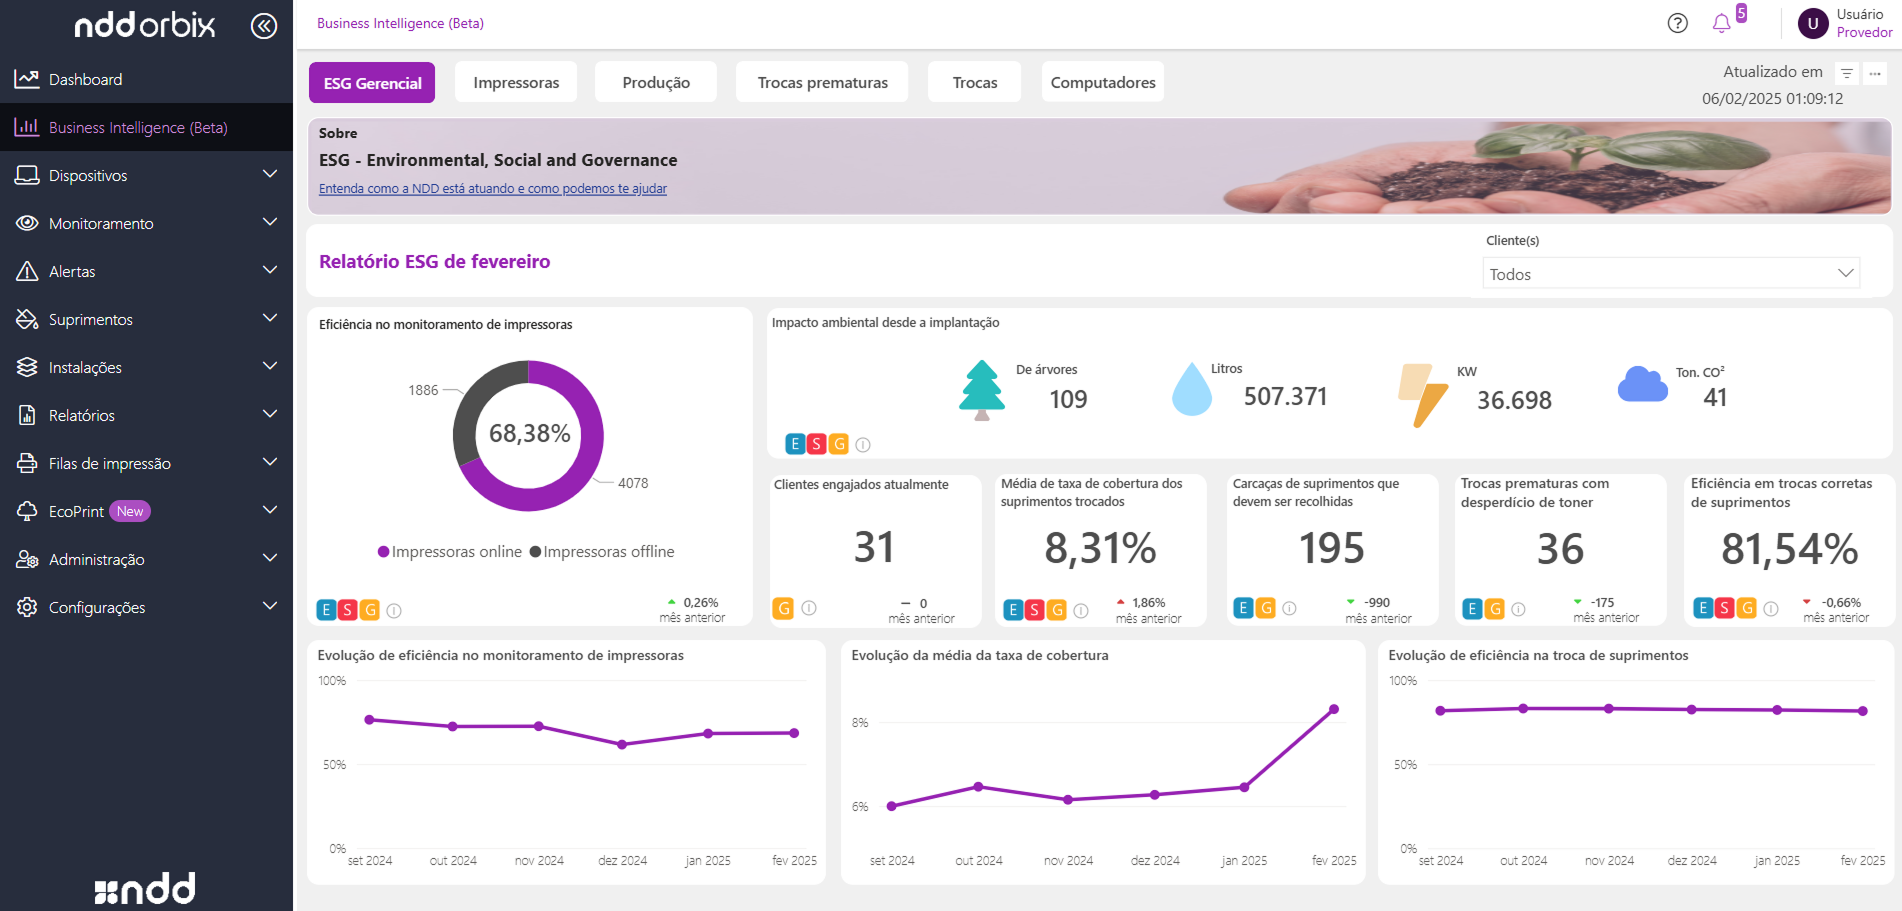Image resolution: width=1902 pixels, height=911 pixels.
Task: Switch to the Impressoras tab
Action: point(516,82)
